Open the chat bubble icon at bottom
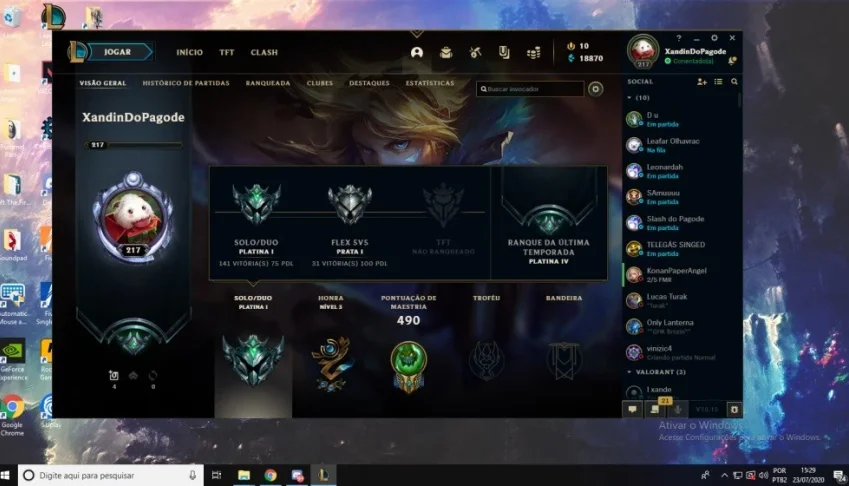Screen dimensions: 849x486 (x=632, y=409)
